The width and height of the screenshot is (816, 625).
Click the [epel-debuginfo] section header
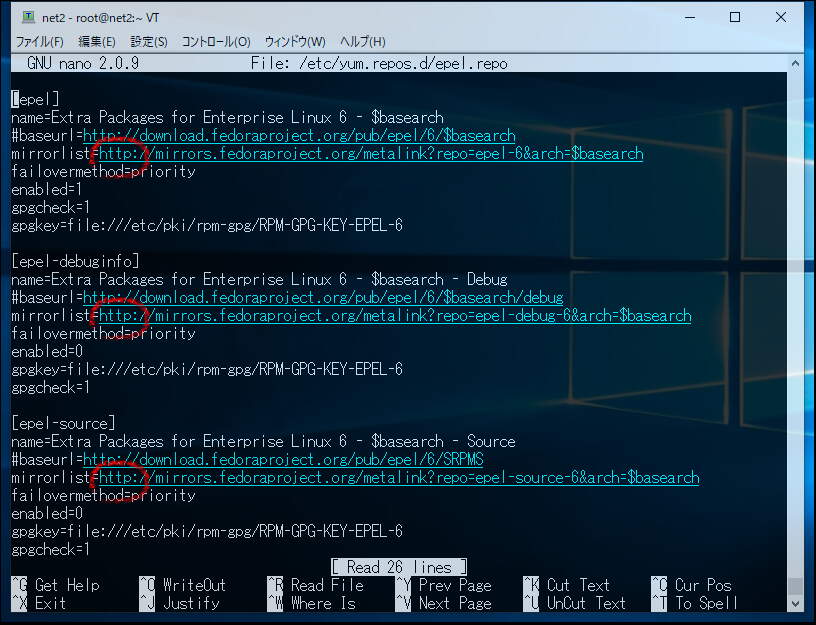[x=75, y=261]
